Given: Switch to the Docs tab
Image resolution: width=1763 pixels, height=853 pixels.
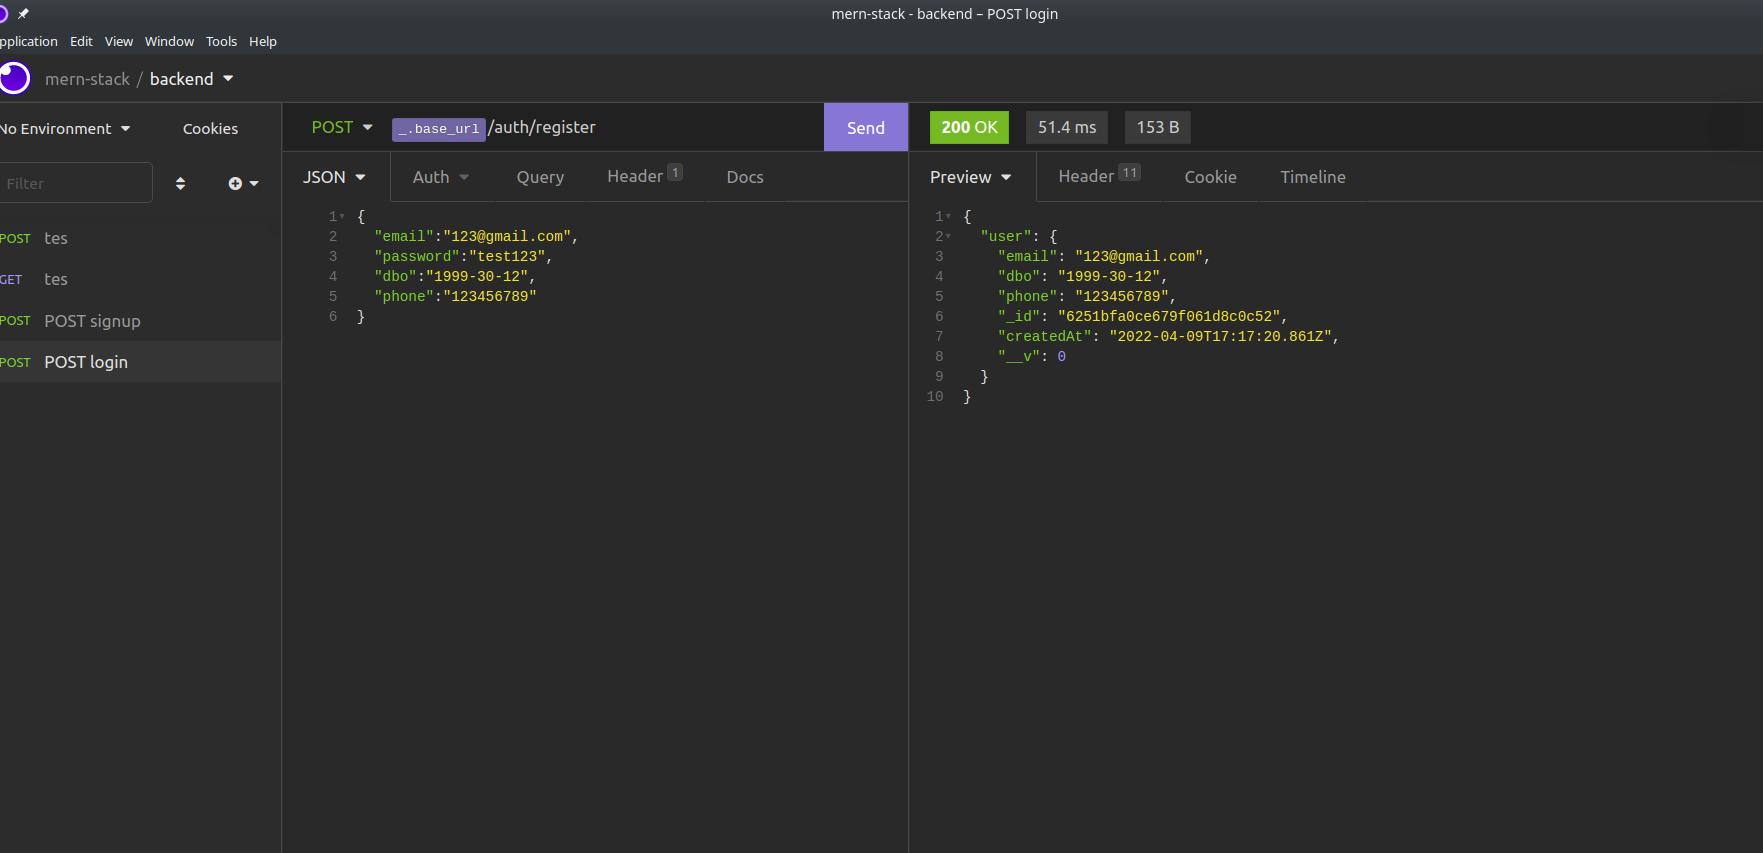Looking at the screenshot, I should [x=745, y=177].
